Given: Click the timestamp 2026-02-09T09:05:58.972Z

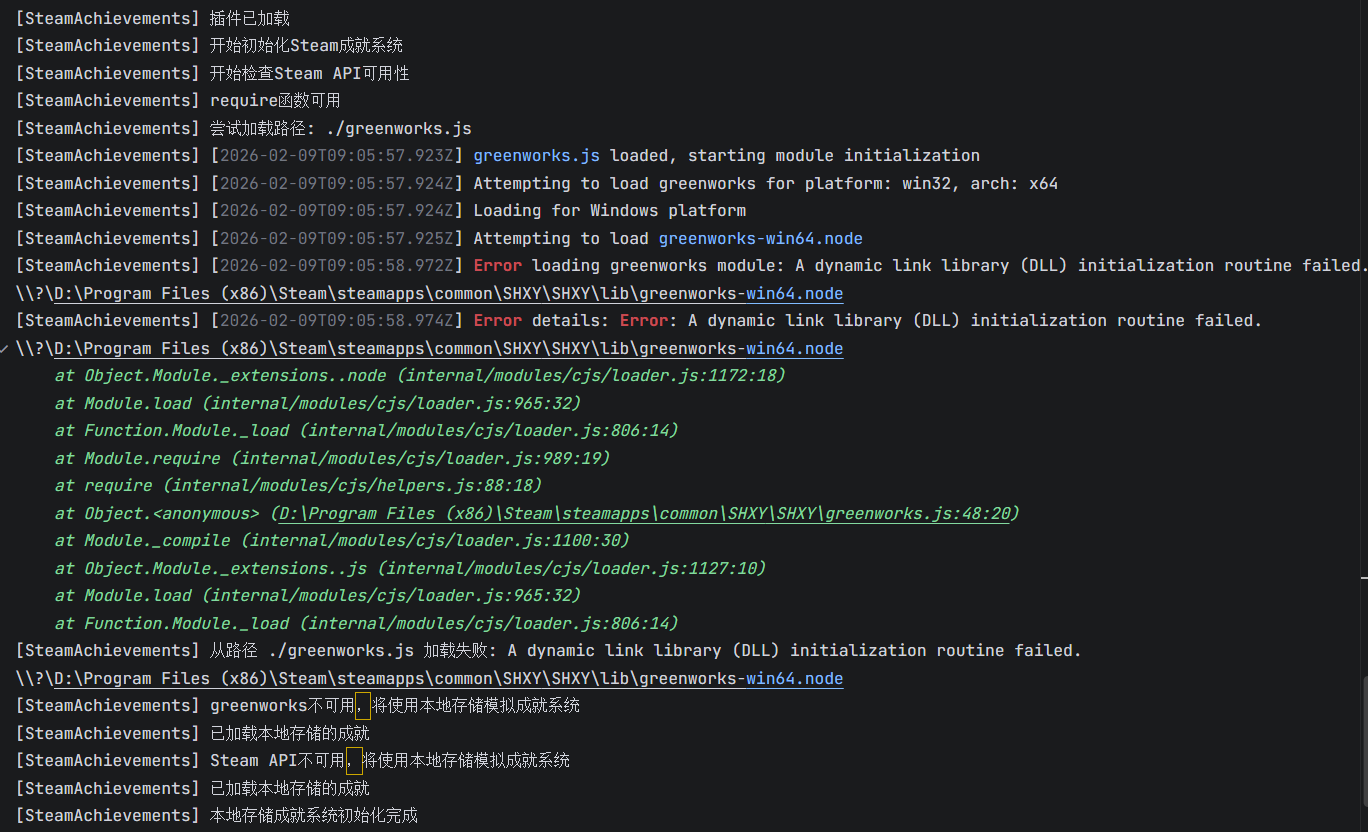Looking at the screenshot, I should [336, 266].
